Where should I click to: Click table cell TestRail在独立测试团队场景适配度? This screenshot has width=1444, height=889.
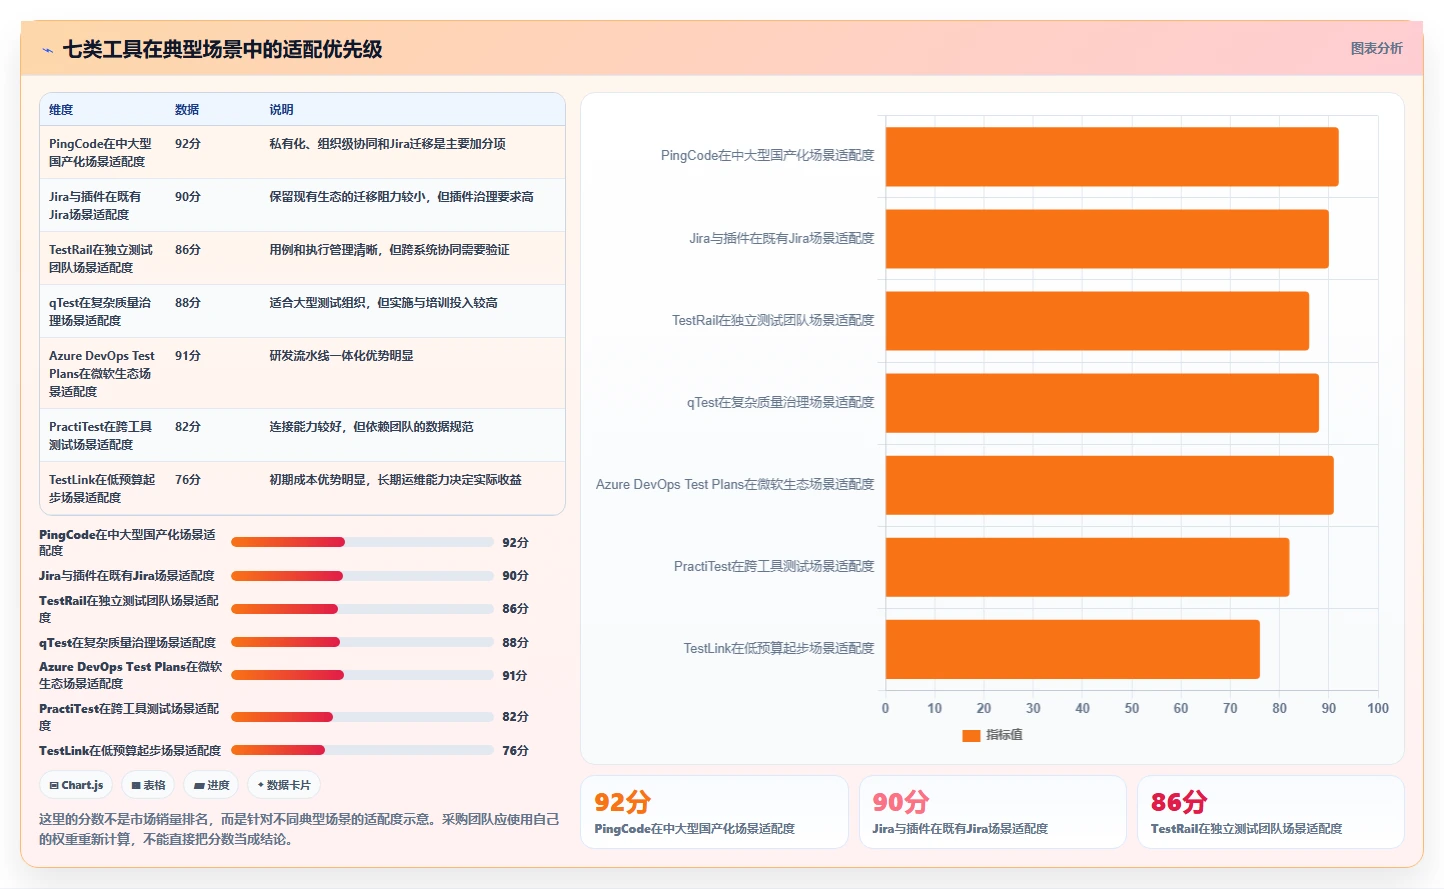click(x=101, y=258)
